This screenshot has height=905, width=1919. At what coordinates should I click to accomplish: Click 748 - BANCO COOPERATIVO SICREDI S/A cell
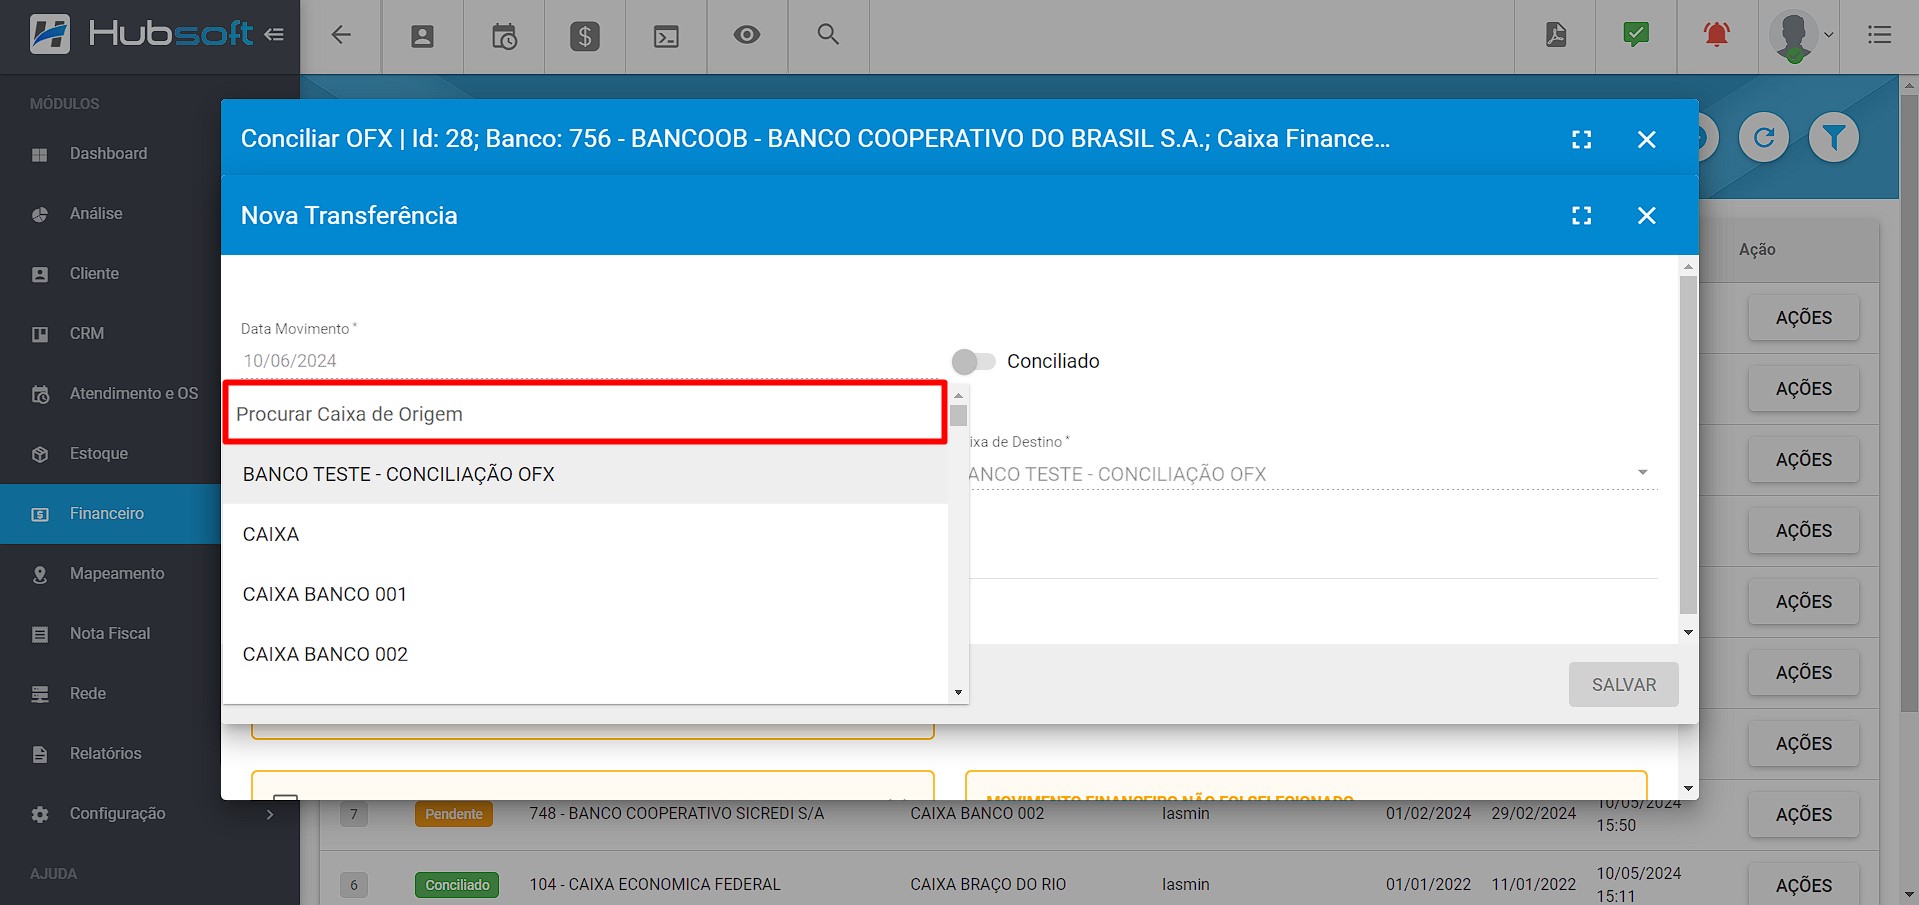pos(677,813)
